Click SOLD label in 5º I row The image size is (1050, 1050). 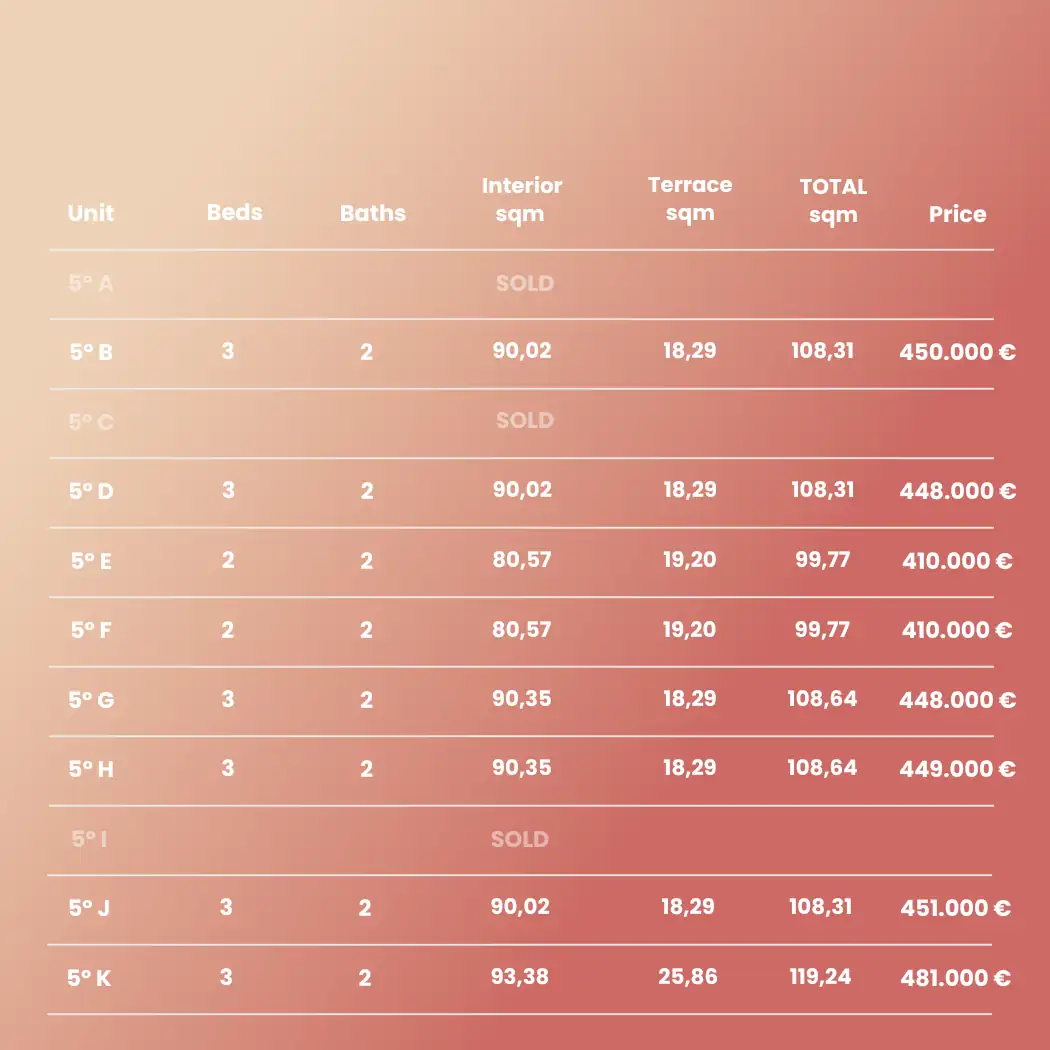pos(519,839)
